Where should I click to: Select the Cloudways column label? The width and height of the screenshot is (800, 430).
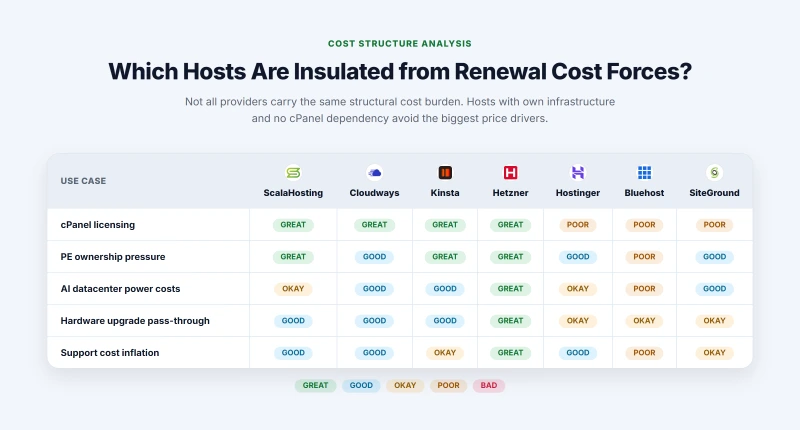point(374,193)
